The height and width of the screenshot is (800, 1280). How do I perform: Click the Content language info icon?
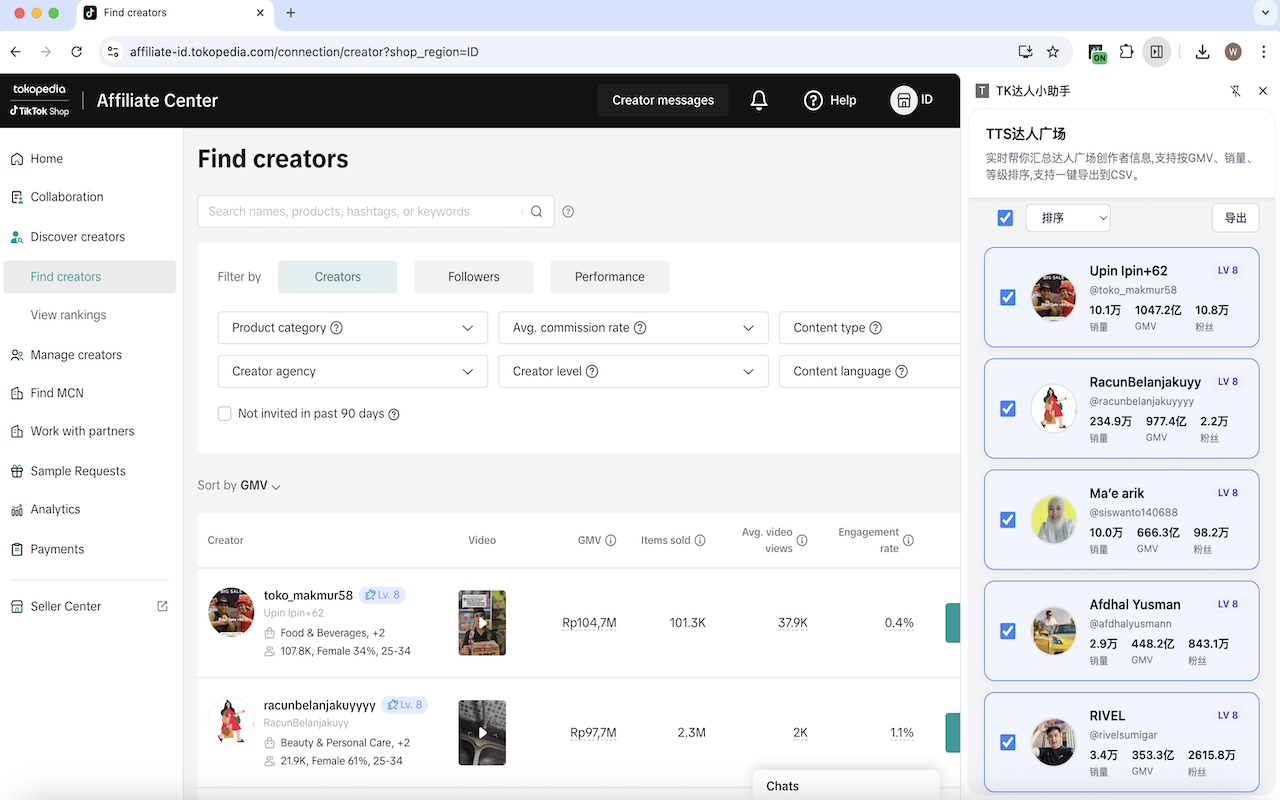[902, 371]
